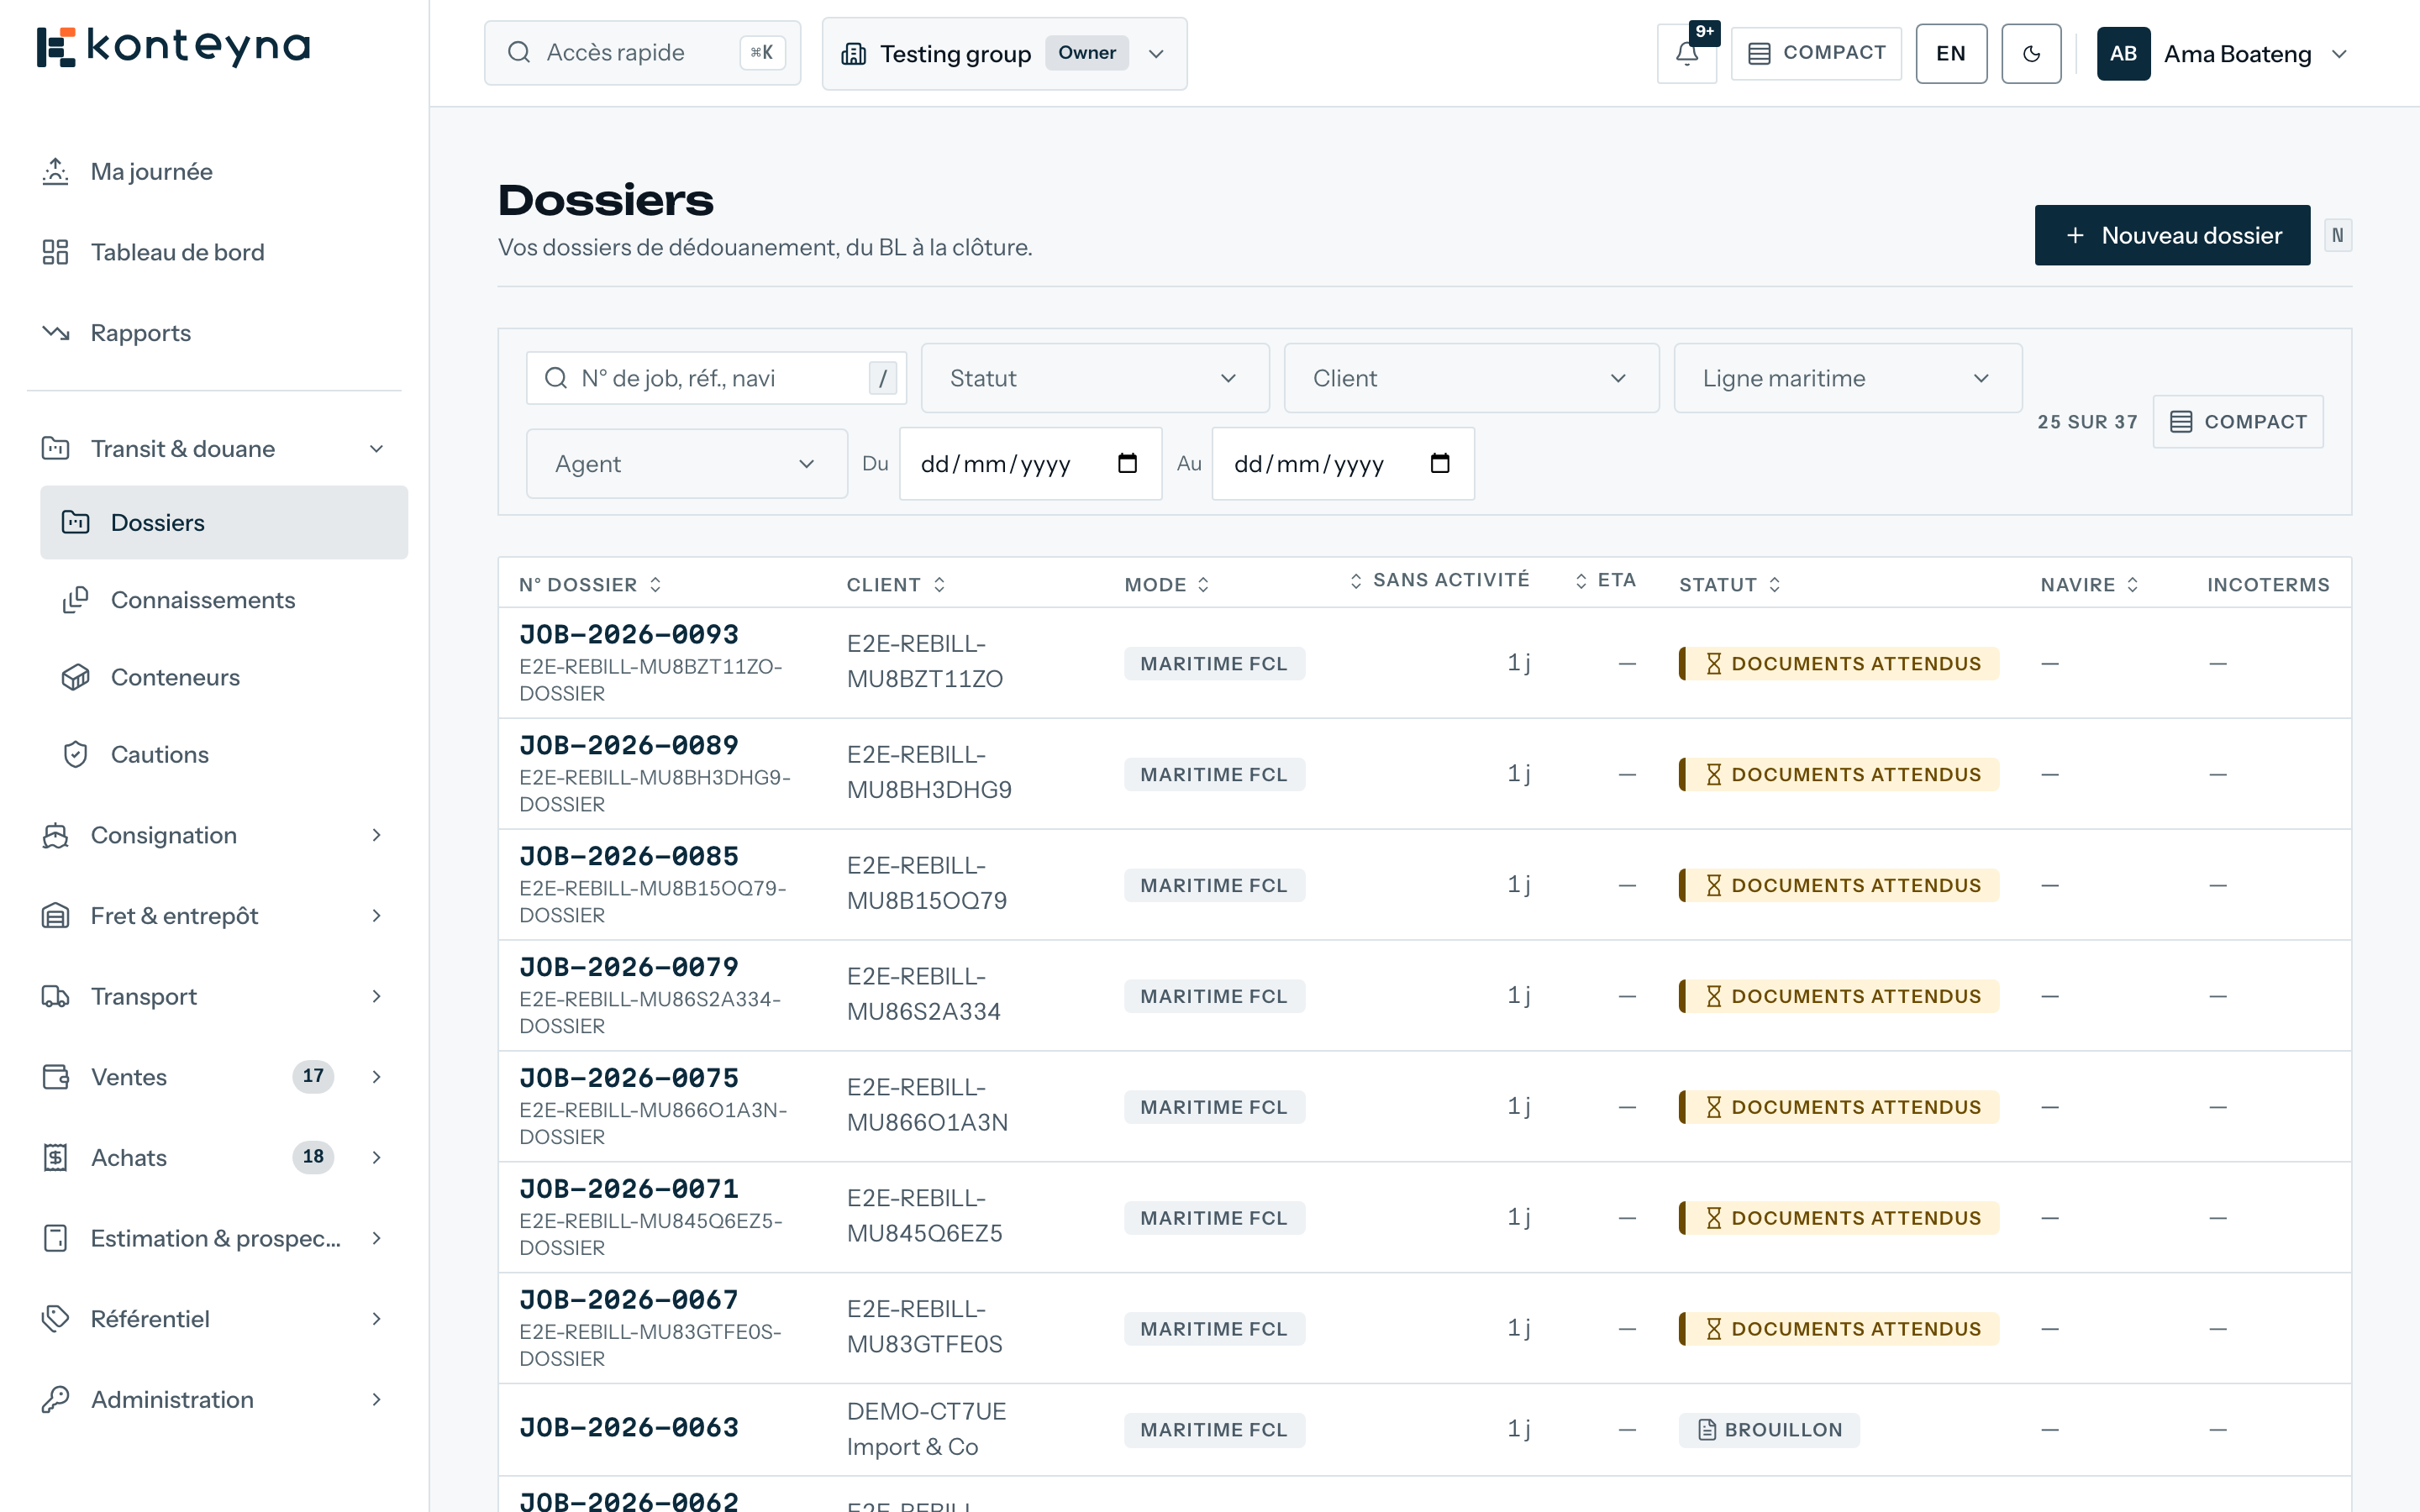Click the Ventes wallet icon
Viewport: 2420px width, 1512px height.
point(55,1077)
